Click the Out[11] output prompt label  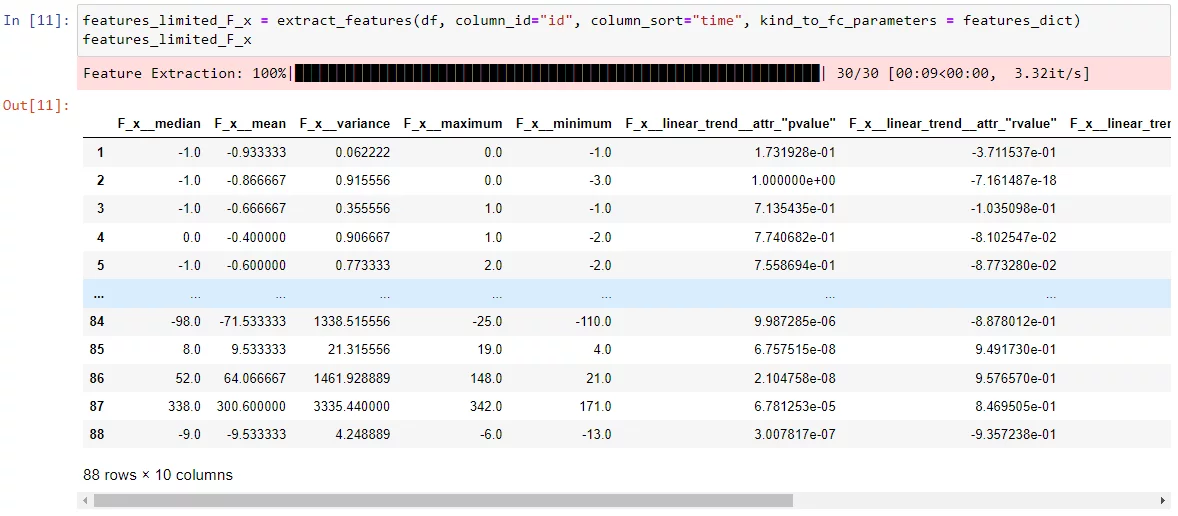(36, 105)
